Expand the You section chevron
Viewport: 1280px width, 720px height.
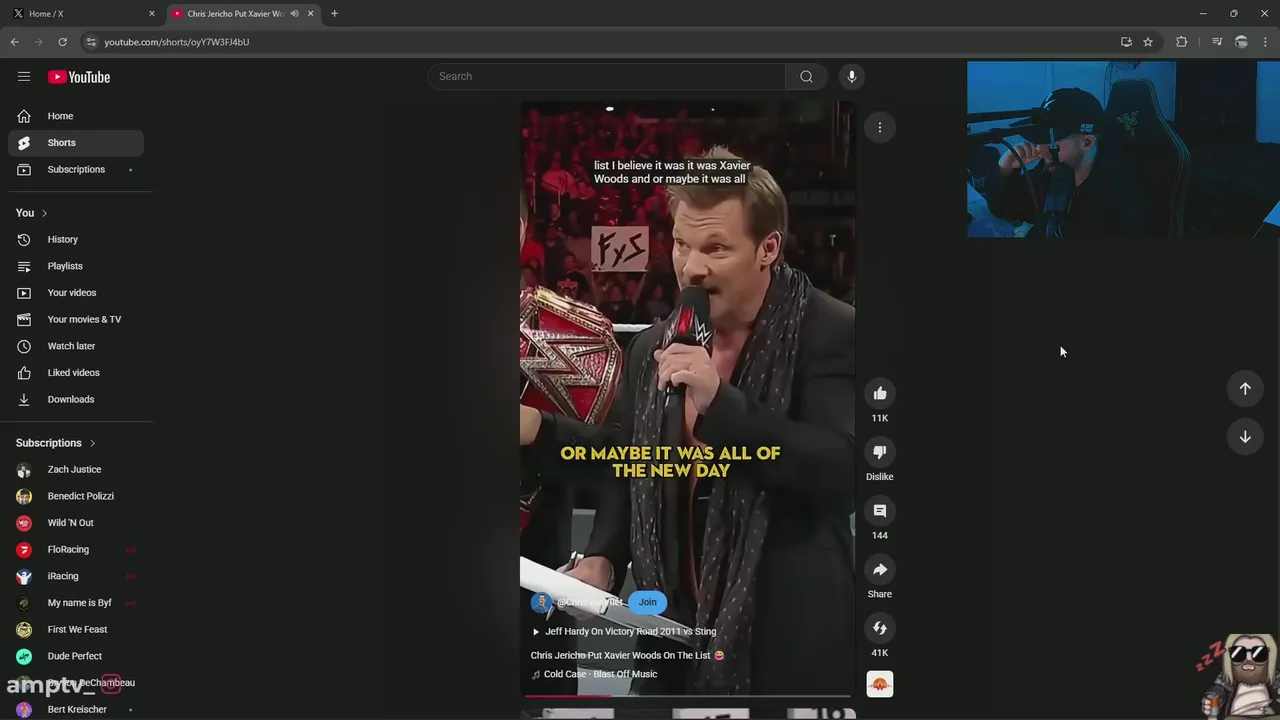tap(44, 213)
